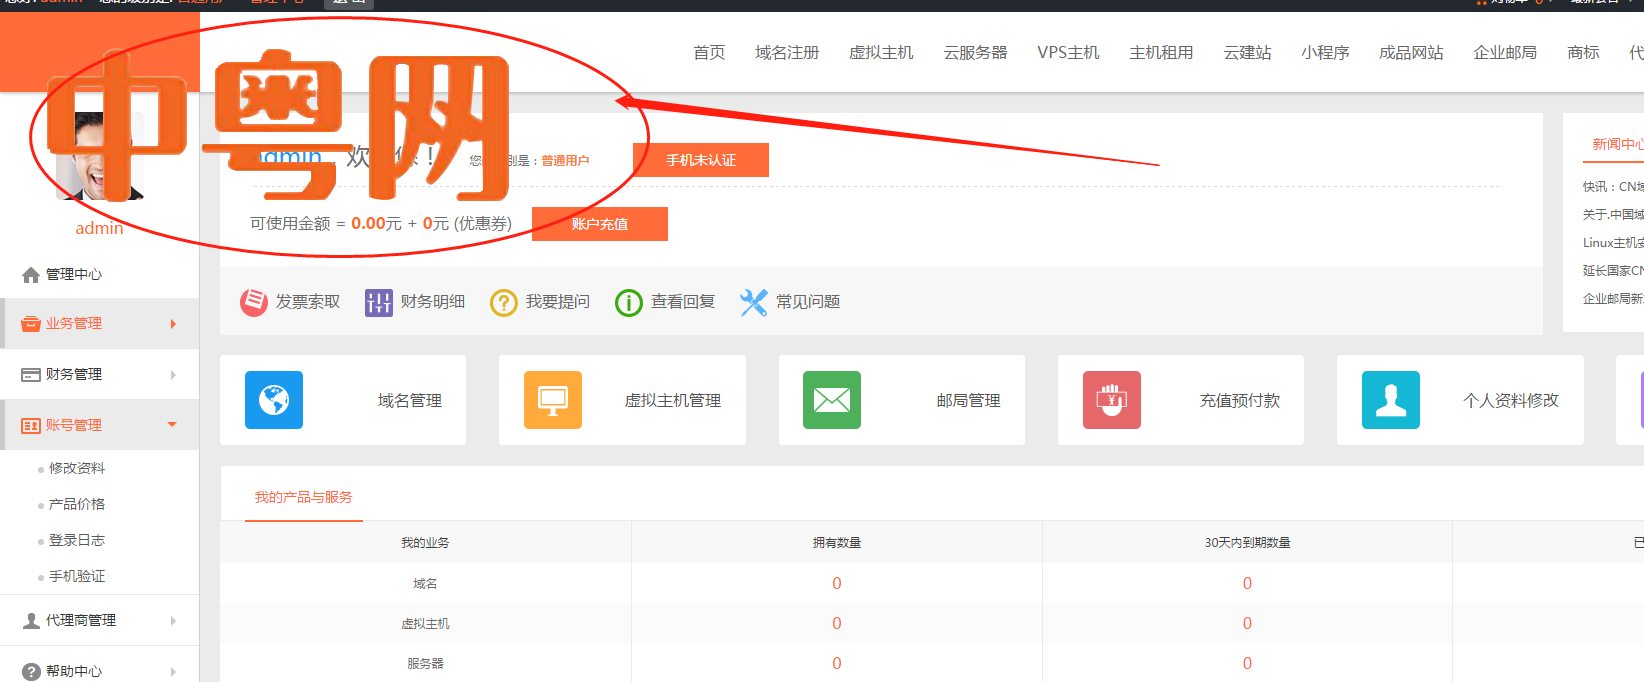1644x682 pixels.
Task: Open the financial details sliders icon
Action: click(x=379, y=302)
